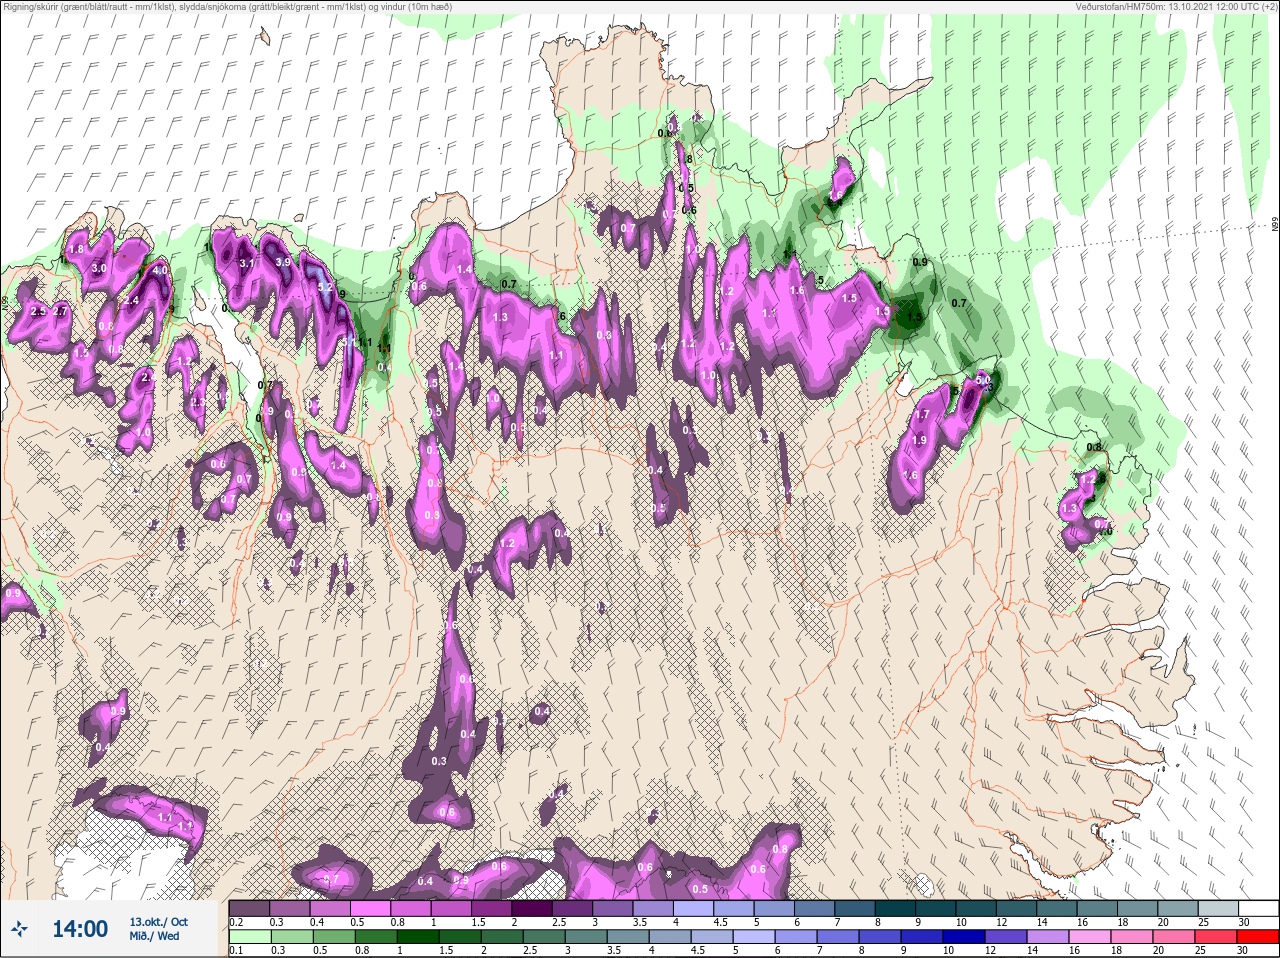Select the dark purple 2–2.5 swatch in top legend row
Image resolution: width=1280 pixels, height=958 pixels.
532,908
